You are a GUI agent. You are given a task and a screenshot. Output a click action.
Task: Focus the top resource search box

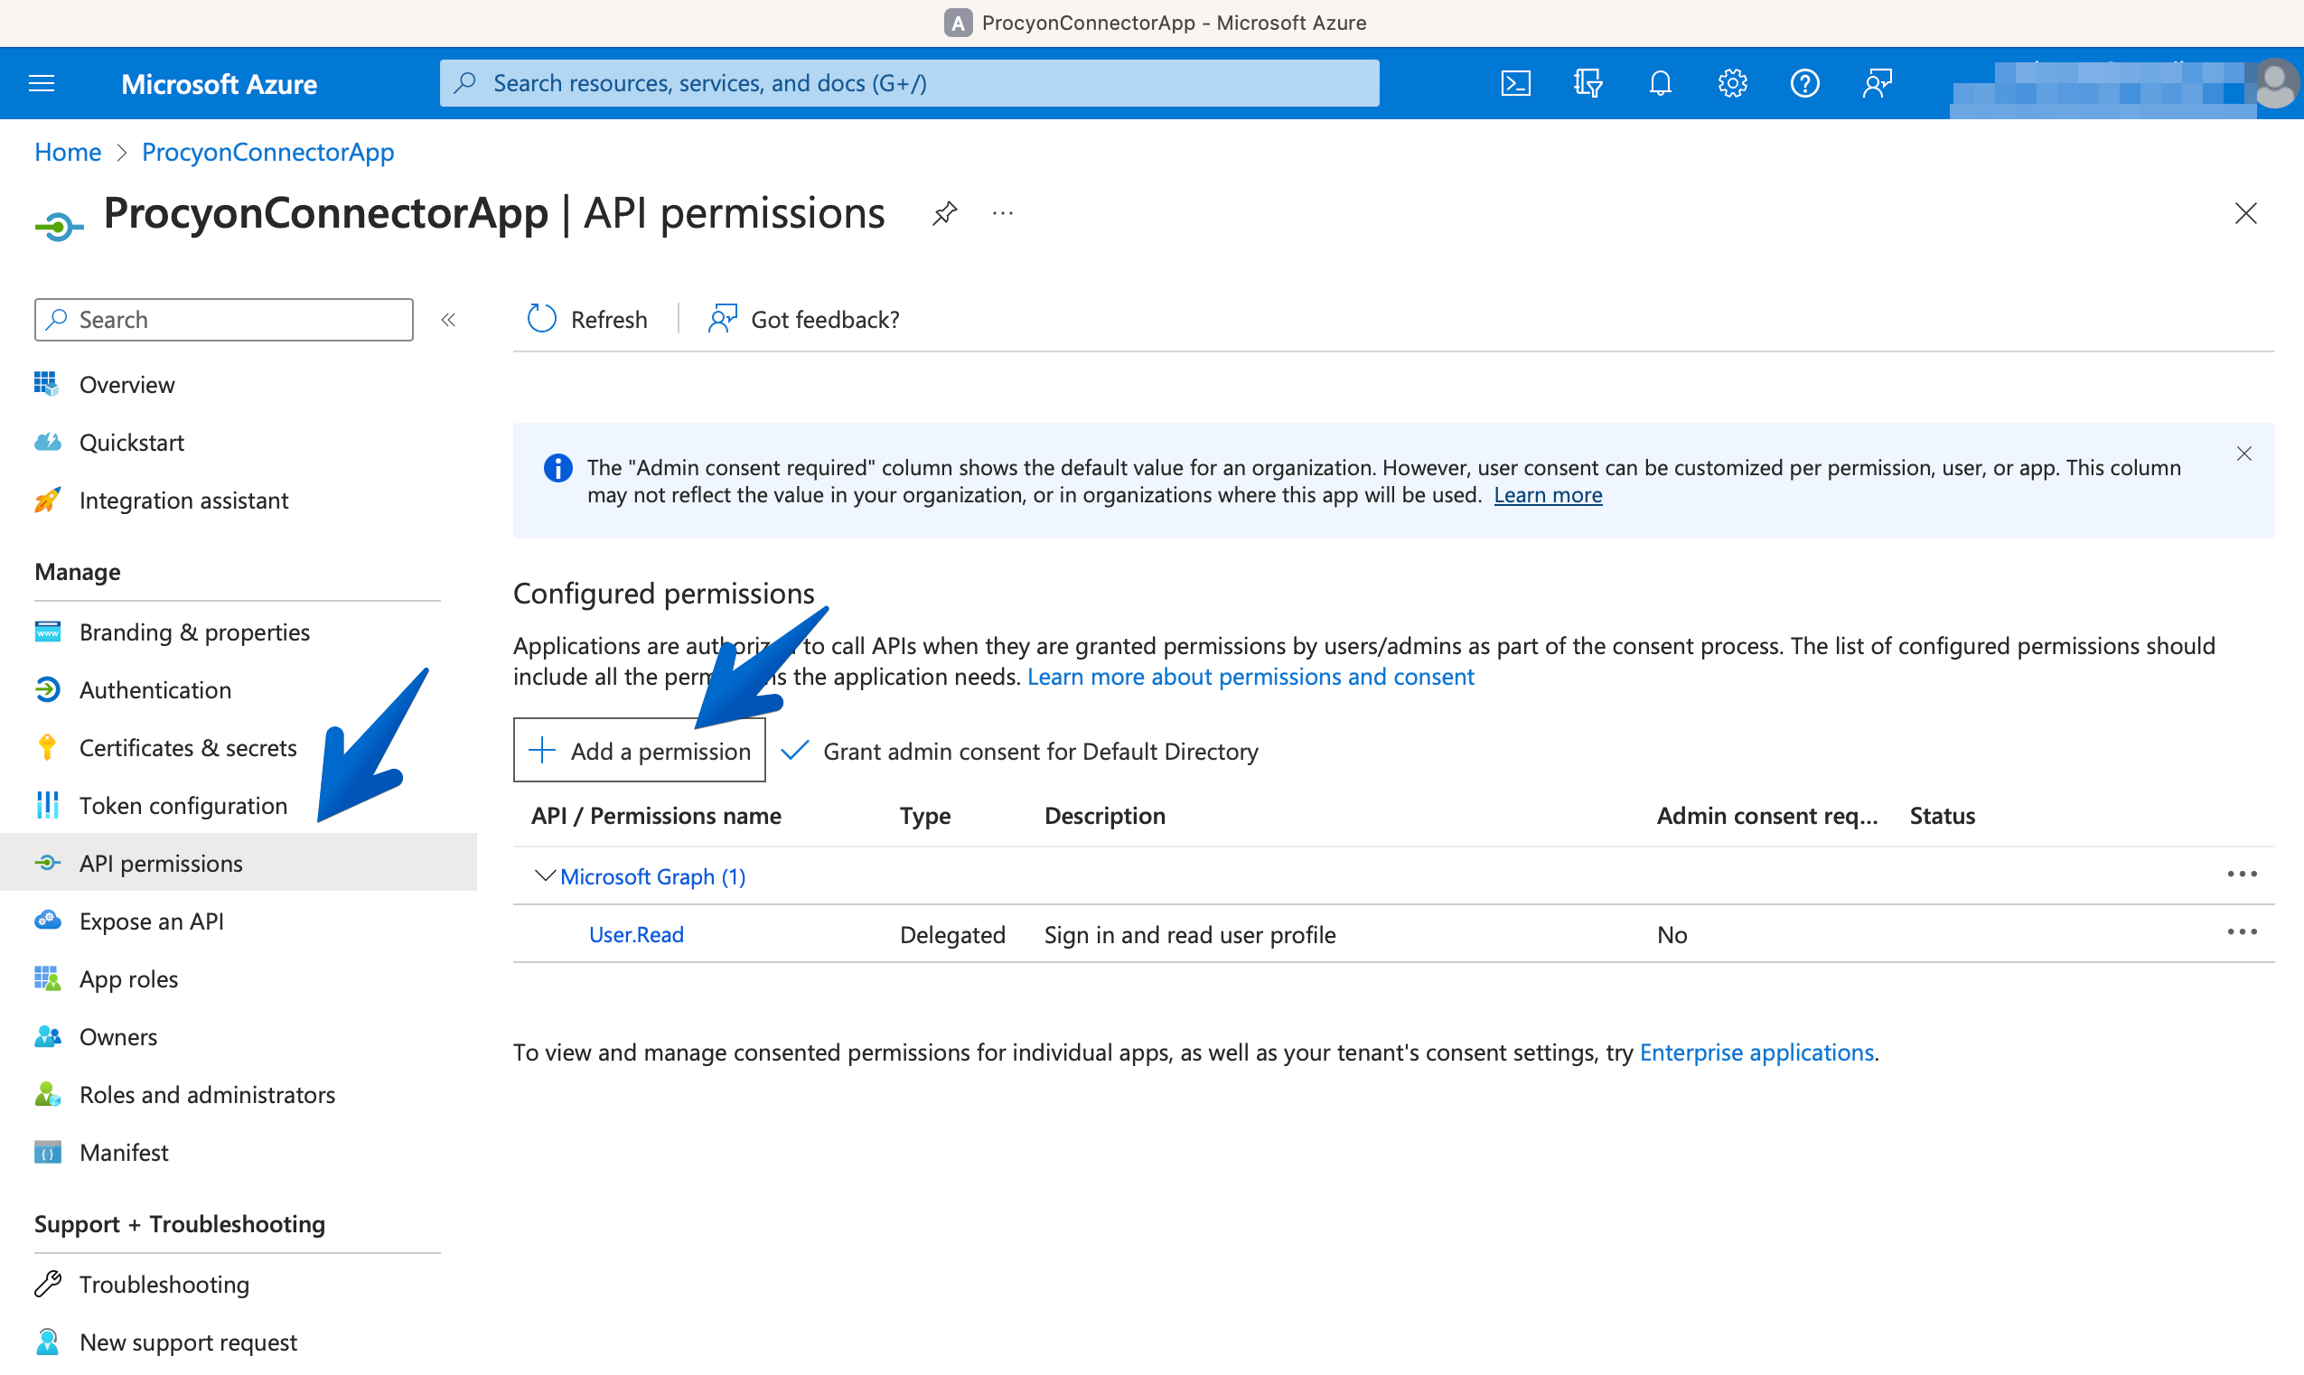[x=909, y=83]
